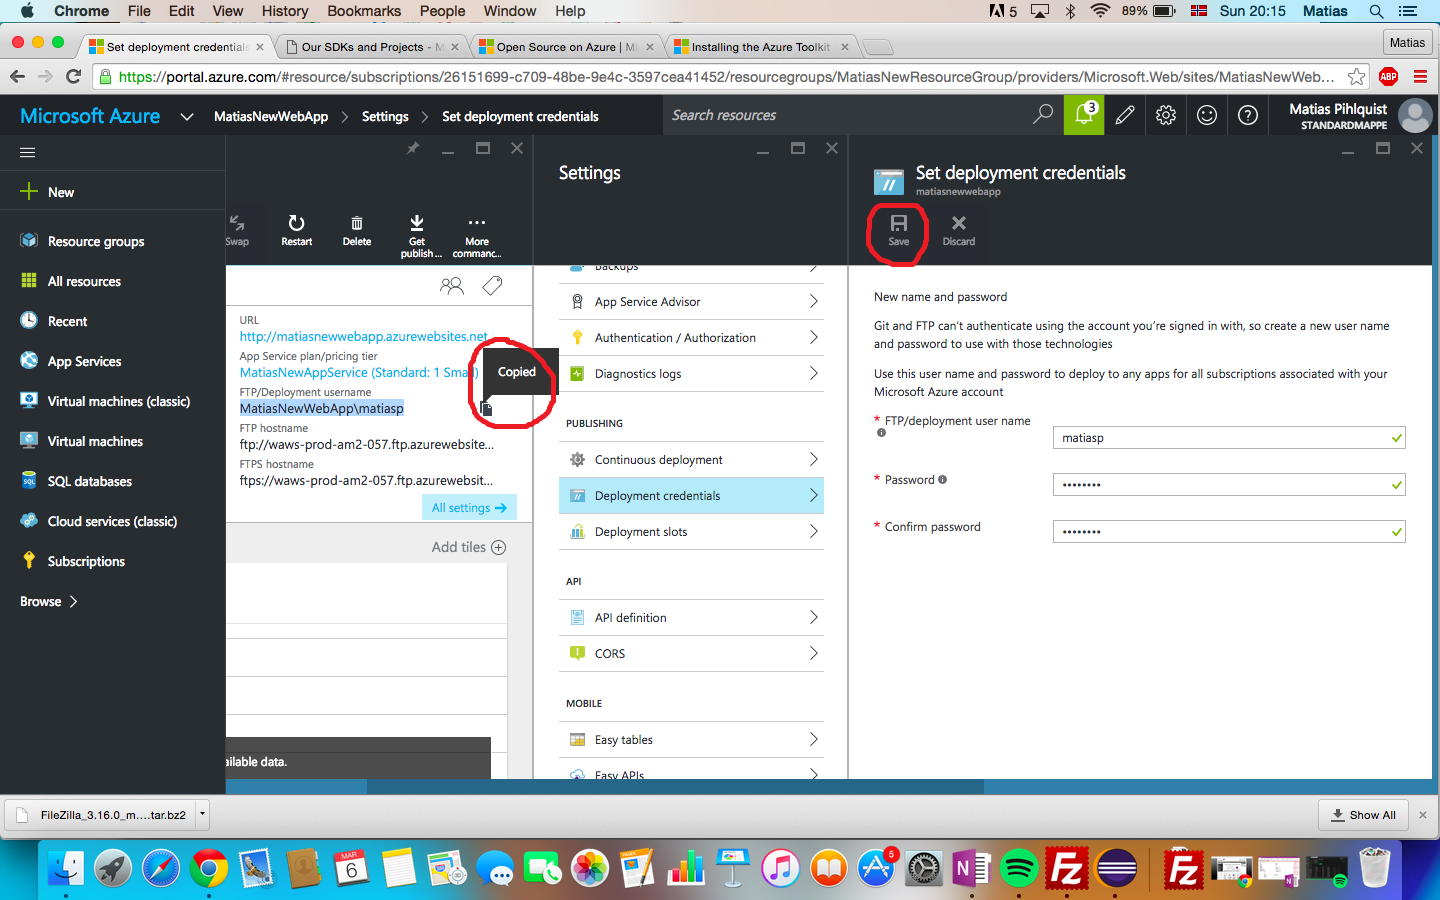Discard the credential changes
Image resolution: width=1440 pixels, height=900 pixels.
(x=958, y=229)
